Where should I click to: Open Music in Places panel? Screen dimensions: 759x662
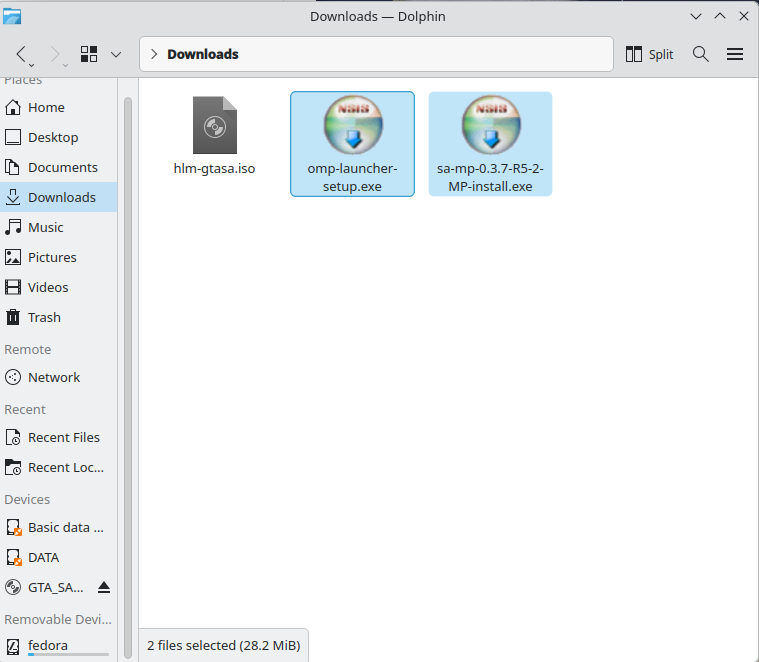pos(59,227)
